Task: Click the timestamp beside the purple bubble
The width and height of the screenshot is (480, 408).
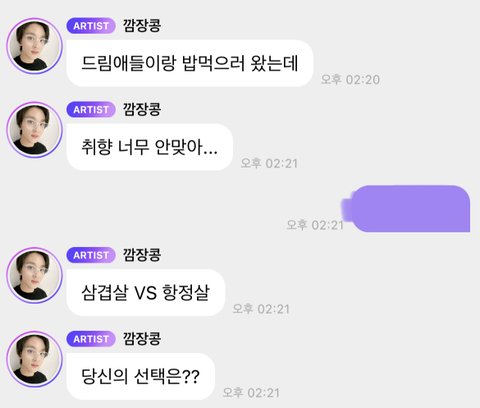Action: [x=315, y=225]
